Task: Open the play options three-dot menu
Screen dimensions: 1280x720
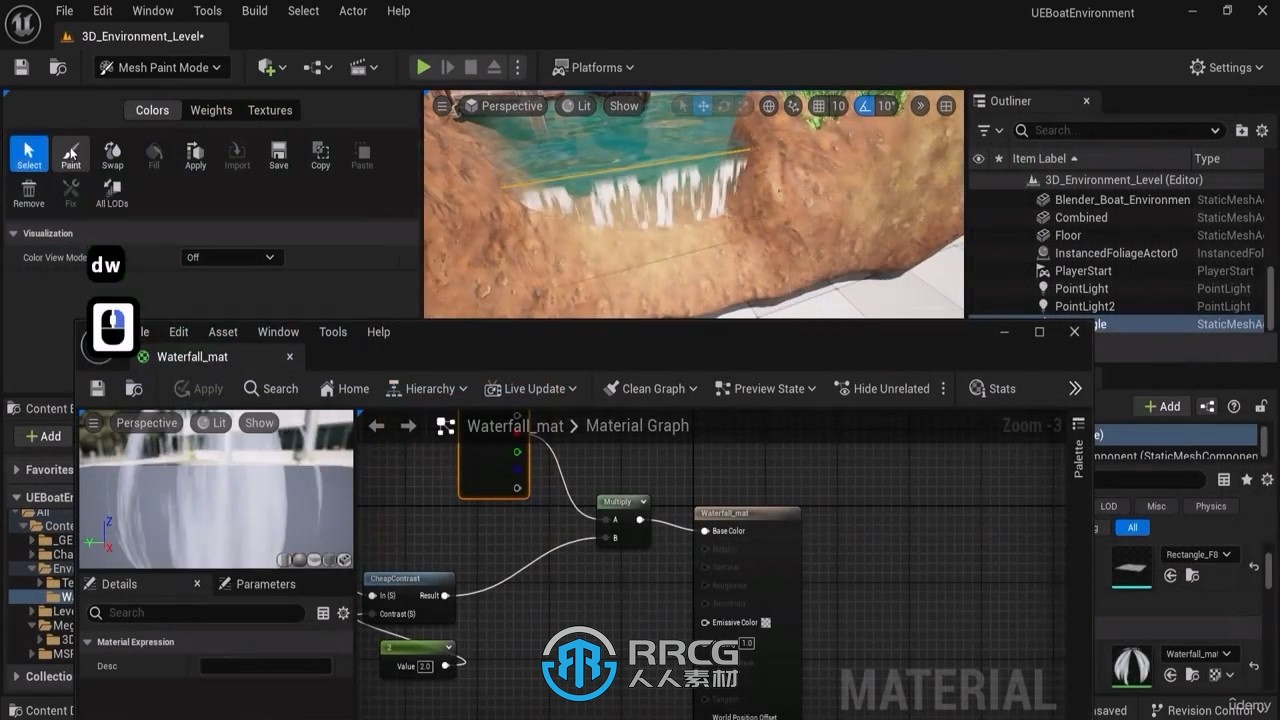Action: tap(517, 67)
